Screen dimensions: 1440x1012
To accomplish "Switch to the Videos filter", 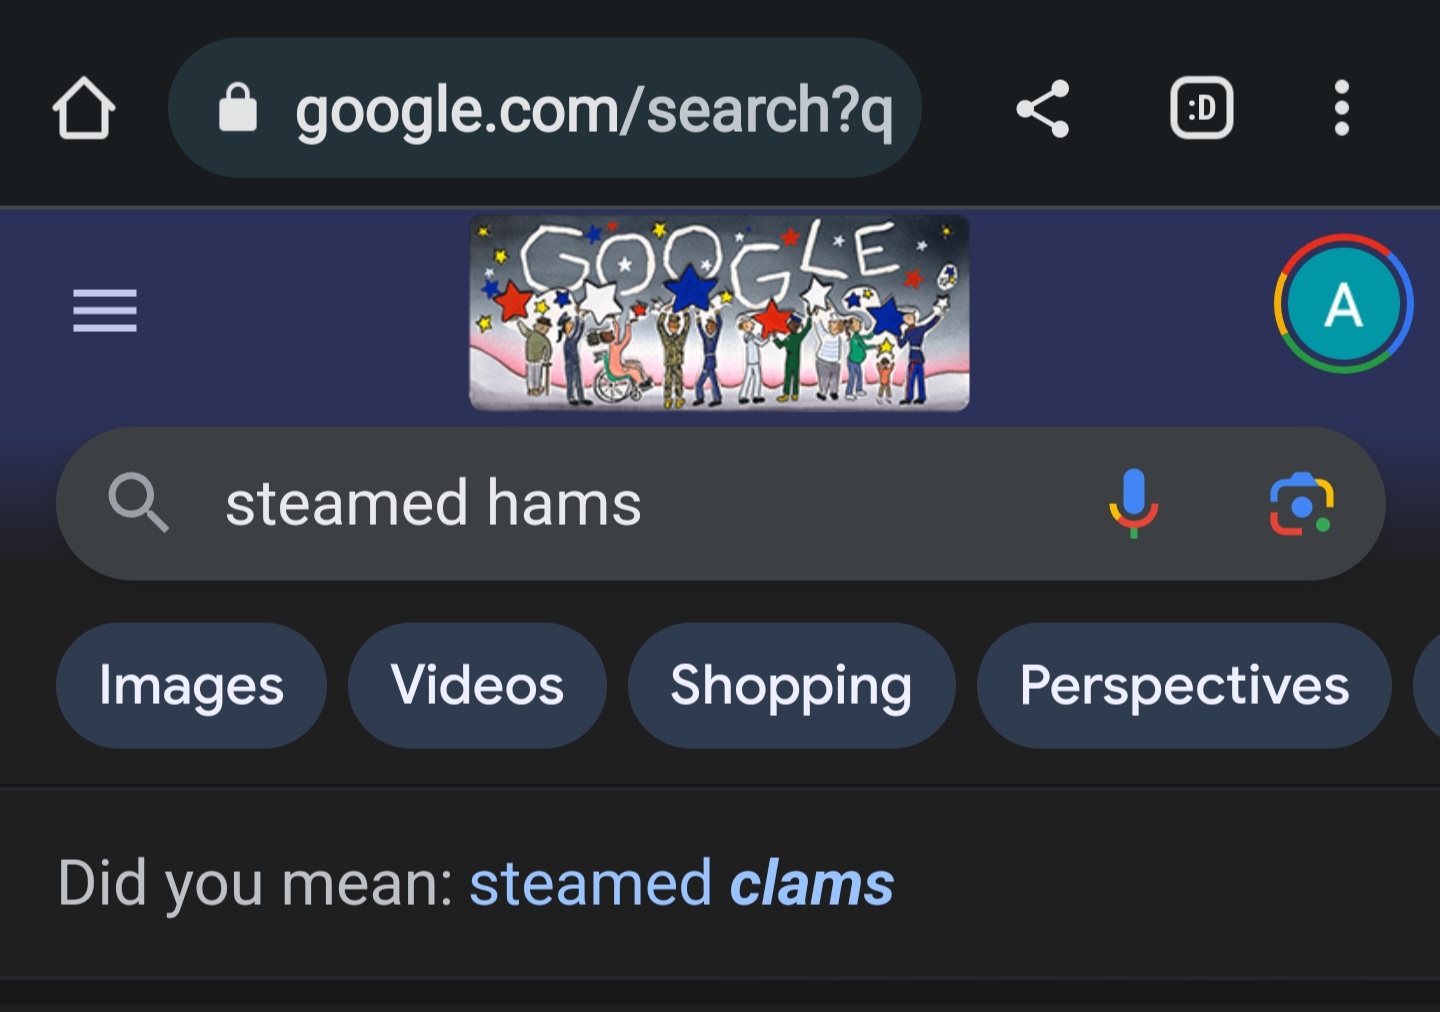I will (477, 686).
